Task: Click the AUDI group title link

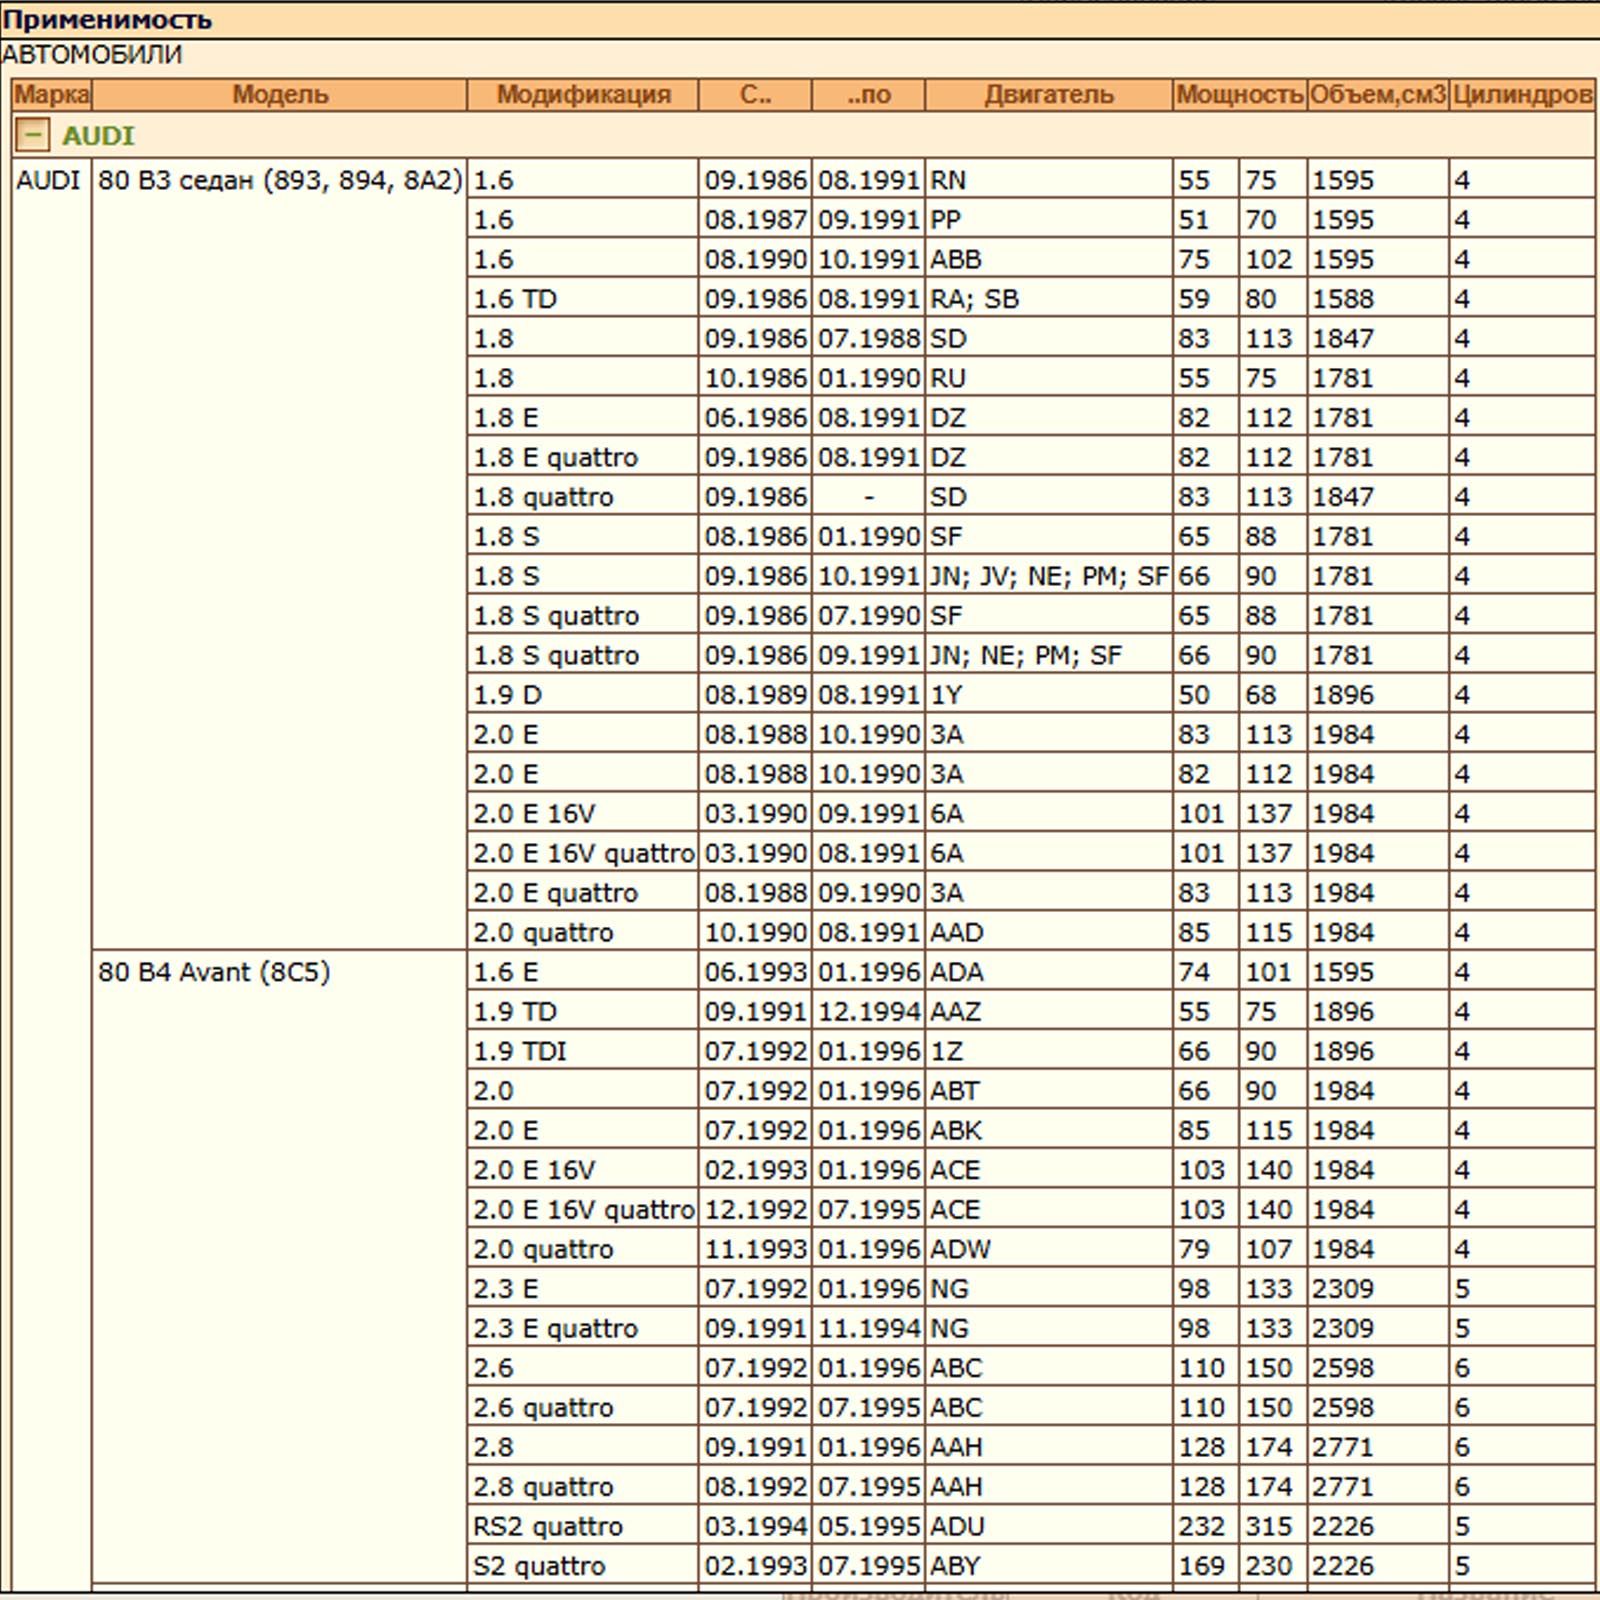Action: click(98, 135)
